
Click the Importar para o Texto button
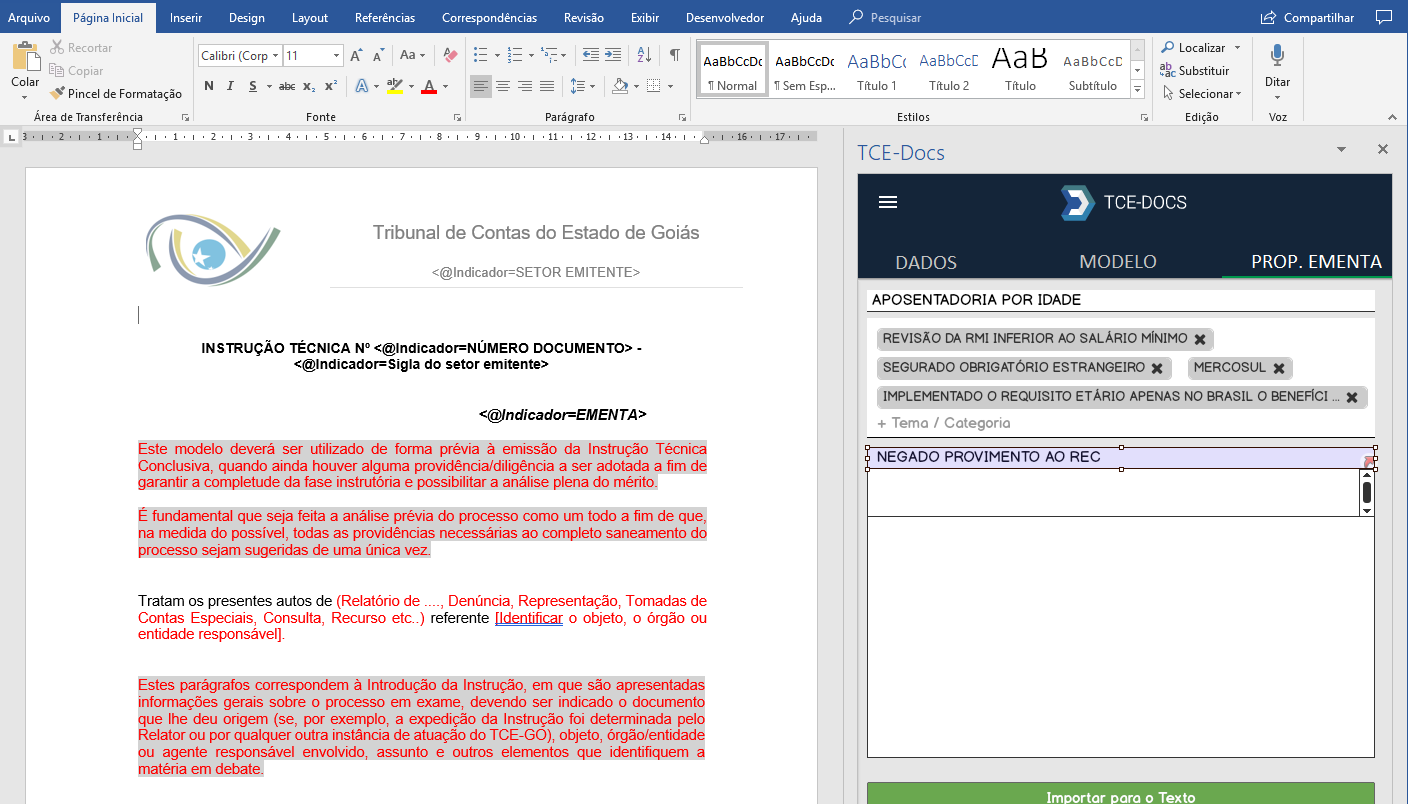coord(1120,795)
